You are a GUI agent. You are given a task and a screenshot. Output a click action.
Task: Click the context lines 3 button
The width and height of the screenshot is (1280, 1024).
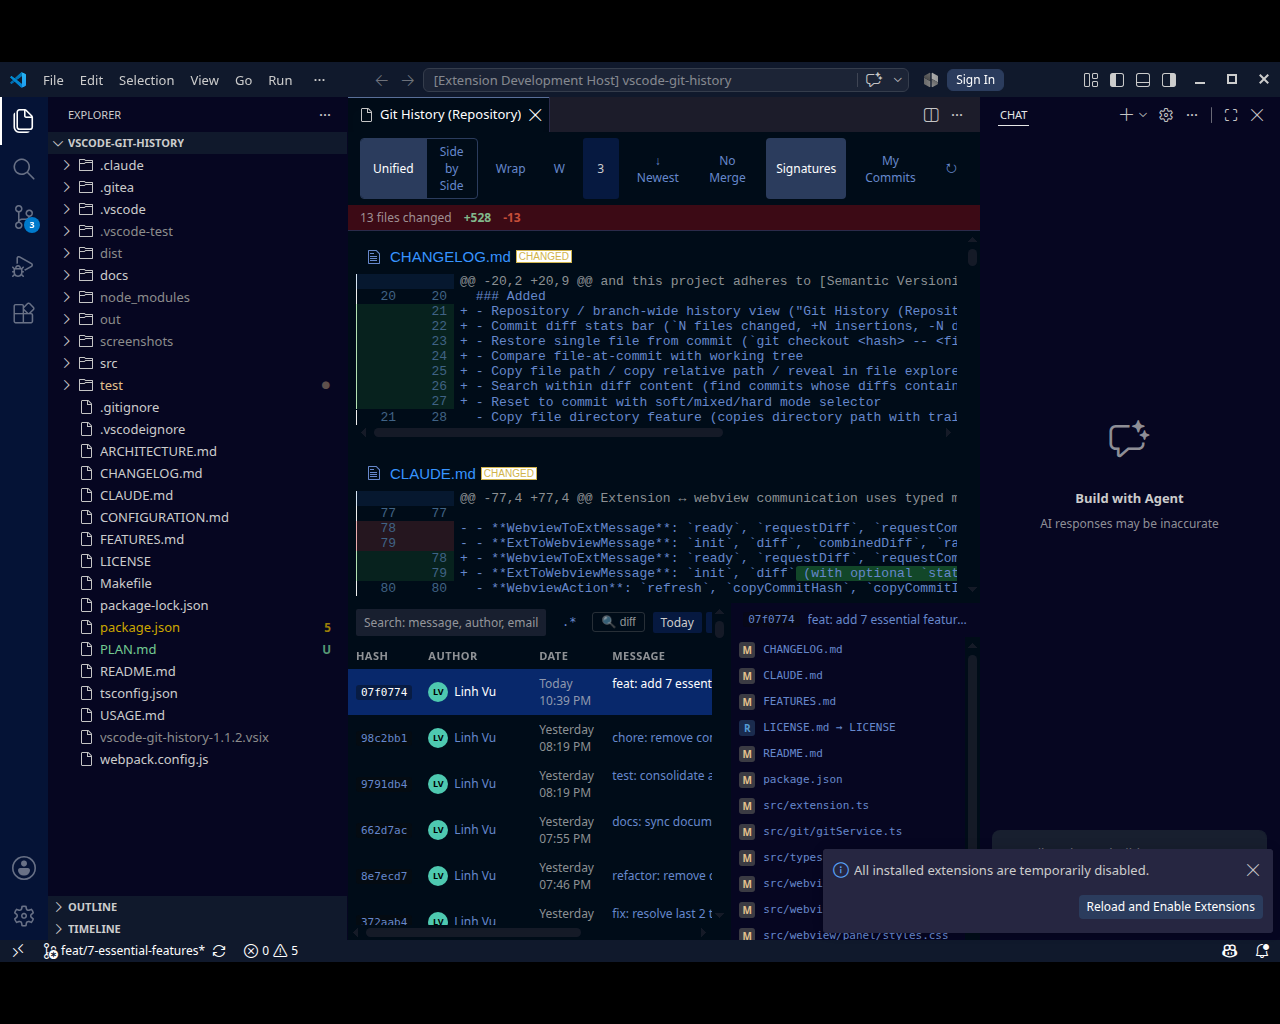click(600, 169)
